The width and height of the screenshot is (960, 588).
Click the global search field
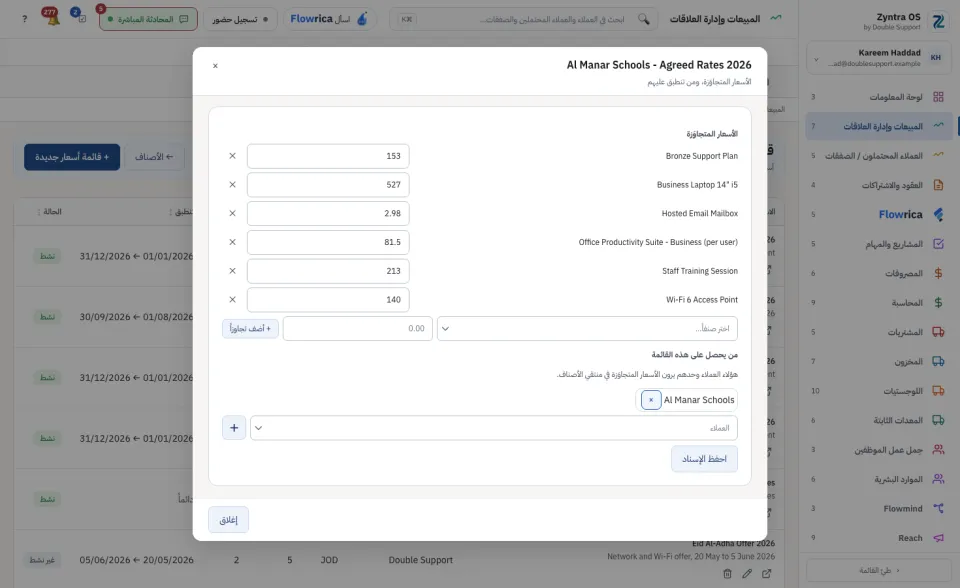(524, 19)
